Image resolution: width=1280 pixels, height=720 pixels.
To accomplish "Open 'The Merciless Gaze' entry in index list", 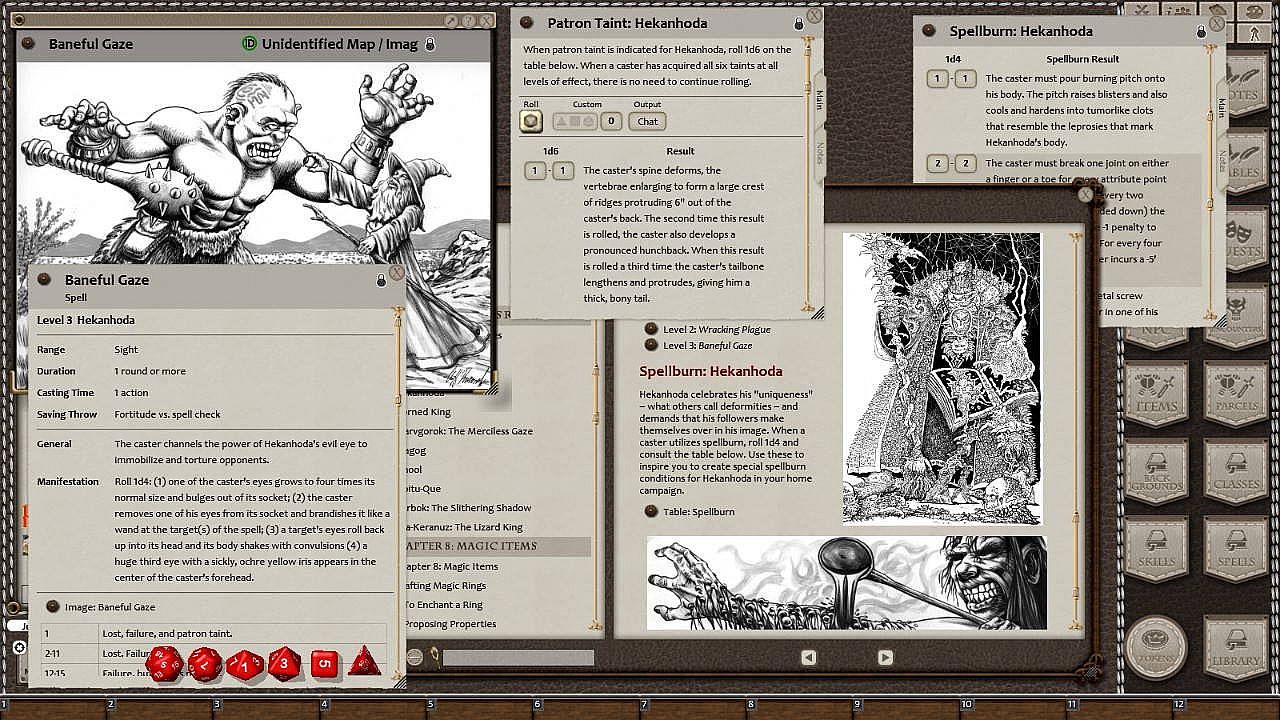I will 468,431.
